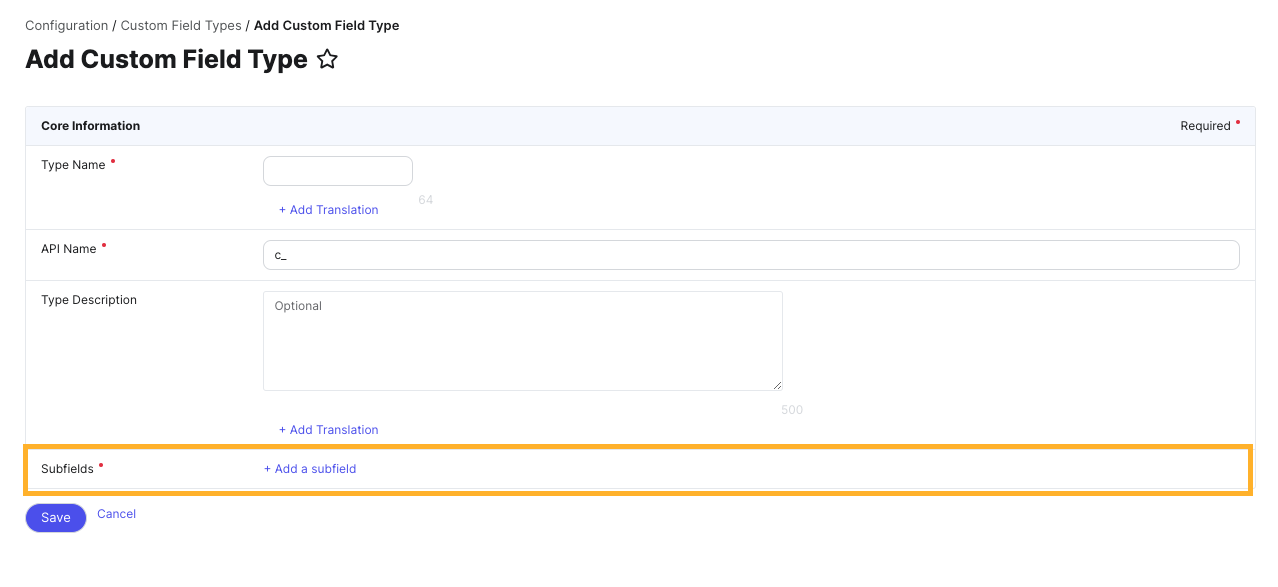Image resolution: width=1278 pixels, height=587 pixels.
Task: Click the plus icon on Add a subfield
Action: click(267, 468)
